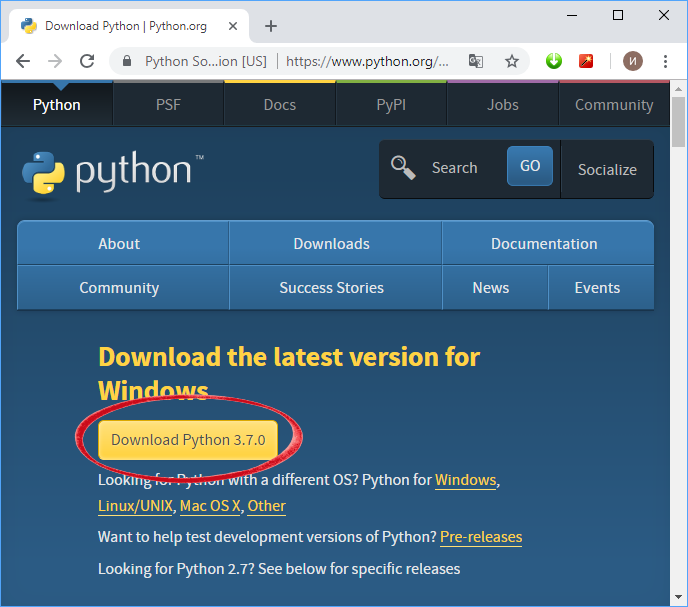
Task: Bookmark this page using the star icon
Action: [x=512, y=61]
